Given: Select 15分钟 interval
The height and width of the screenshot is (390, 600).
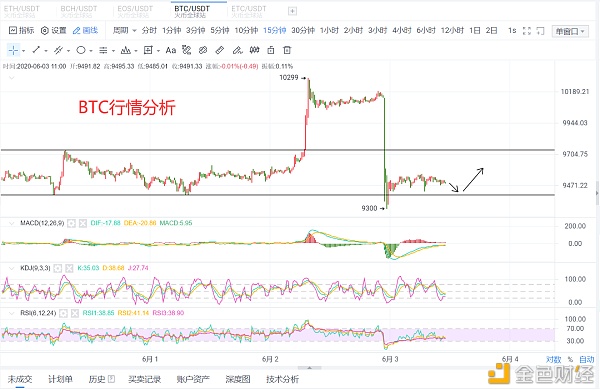Looking at the screenshot, I should click(275, 31).
